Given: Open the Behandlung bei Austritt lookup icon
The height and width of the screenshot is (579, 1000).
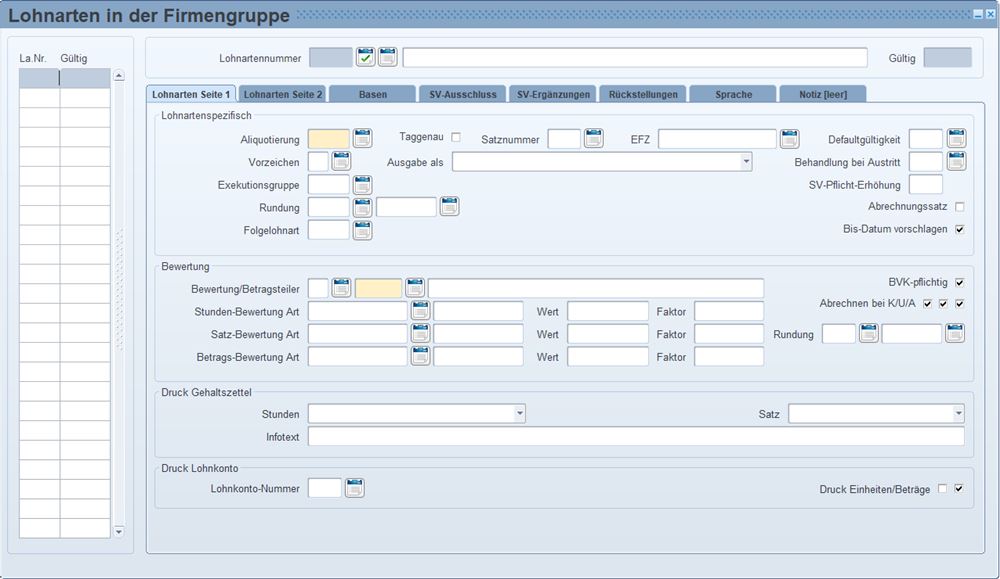Looking at the screenshot, I should pyautogui.click(x=956, y=161).
